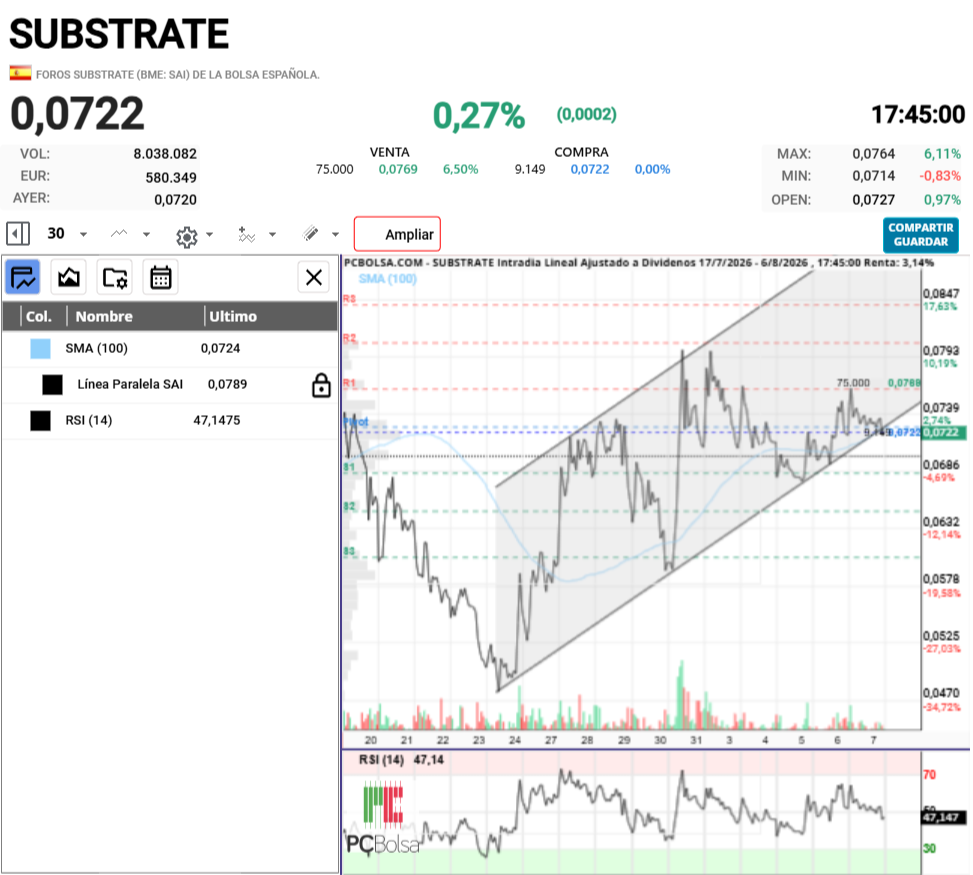
Task: Click the MIN value 0,0714
Action: pos(873,176)
